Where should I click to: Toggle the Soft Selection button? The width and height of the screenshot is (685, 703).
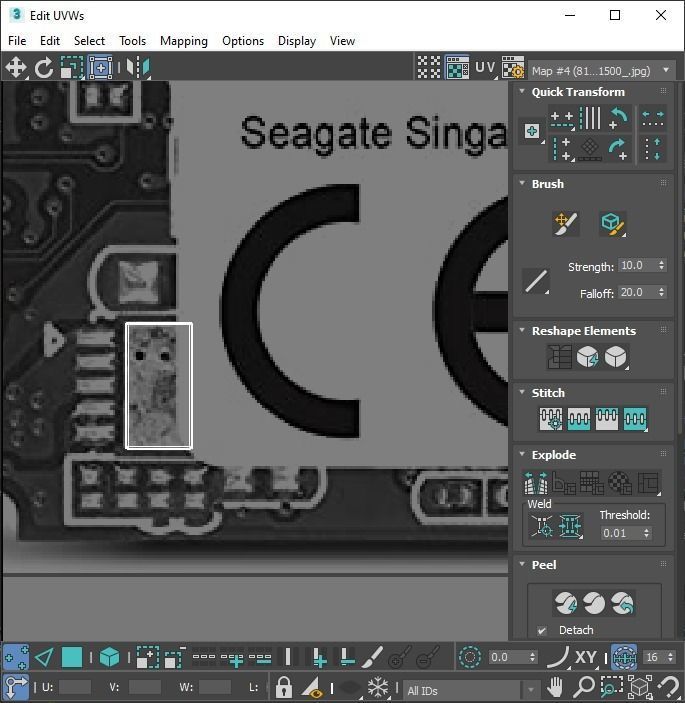click(x=470, y=657)
